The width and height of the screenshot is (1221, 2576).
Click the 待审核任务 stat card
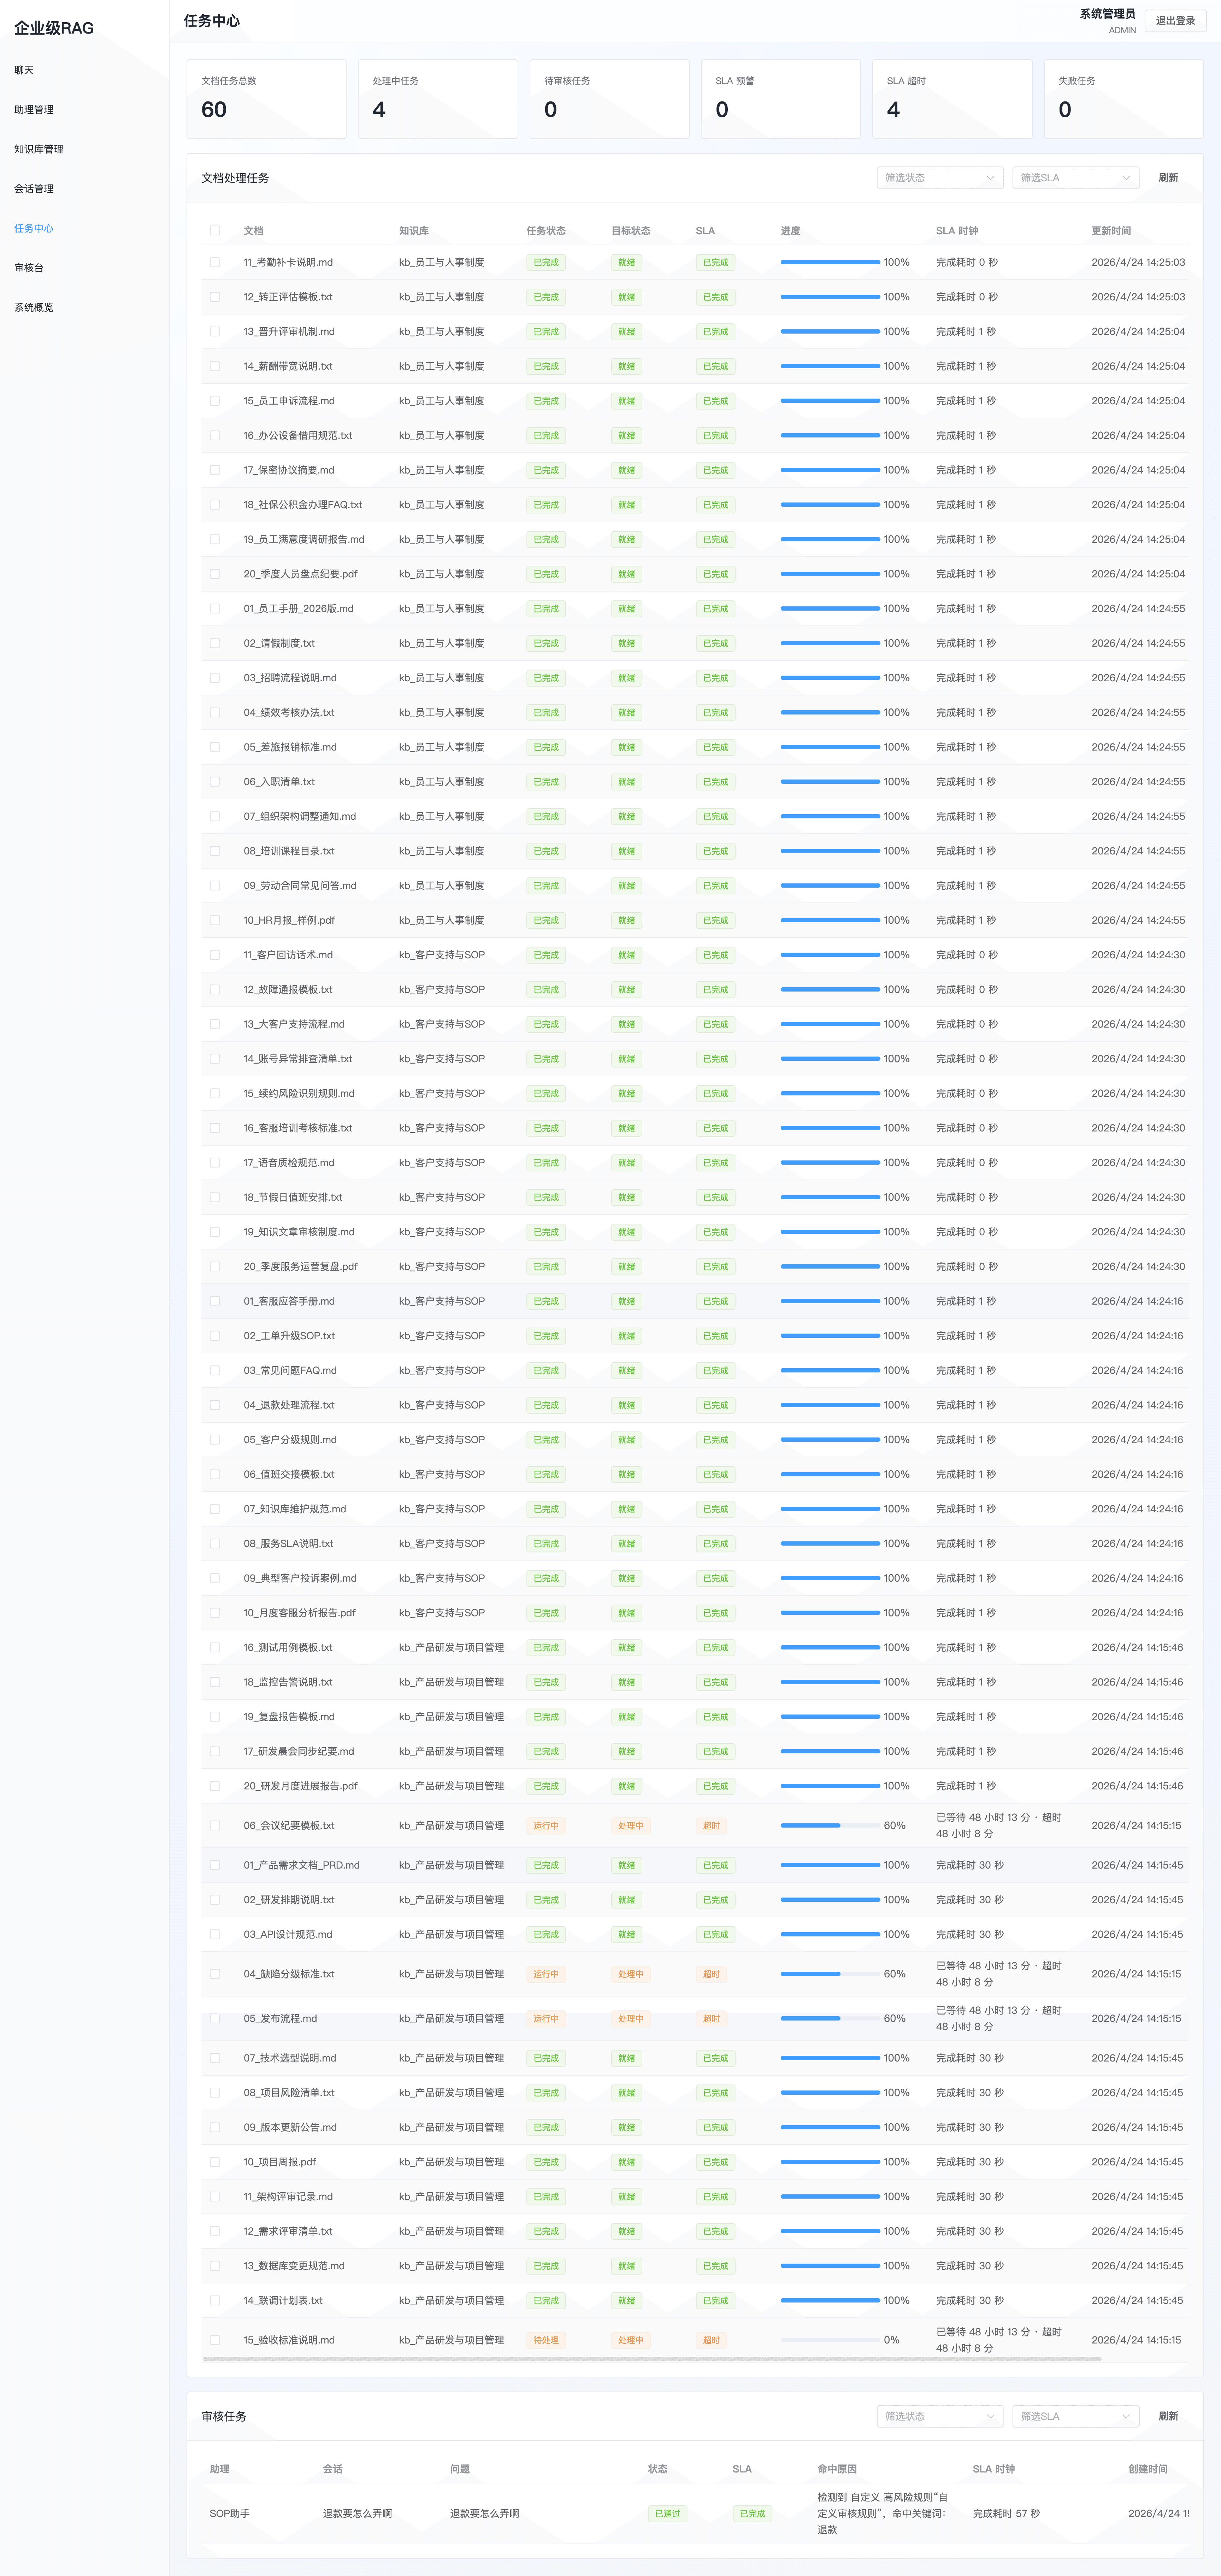pyautogui.click(x=609, y=99)
